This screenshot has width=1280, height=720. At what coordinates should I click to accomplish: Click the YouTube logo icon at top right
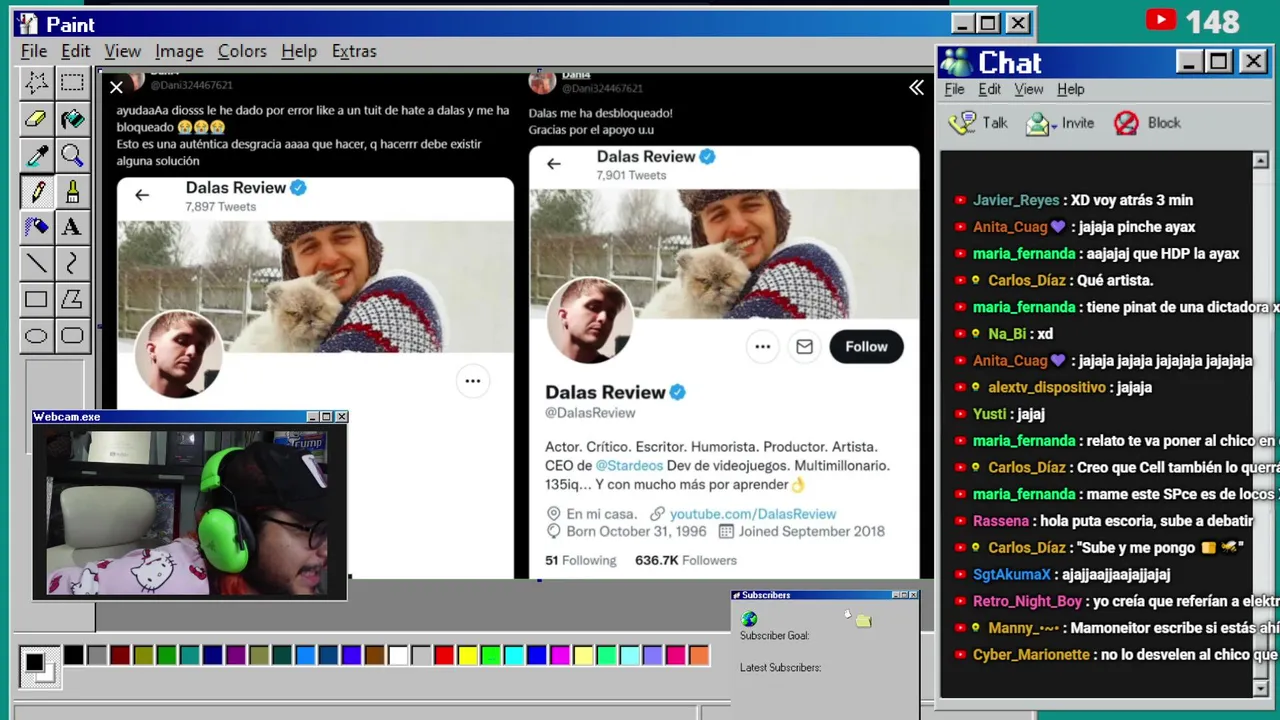(x=1161, y=20)
